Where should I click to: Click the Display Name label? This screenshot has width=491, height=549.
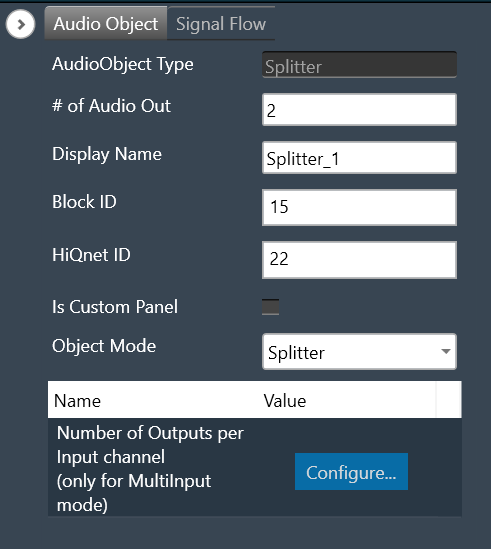(x=107, y=154)
